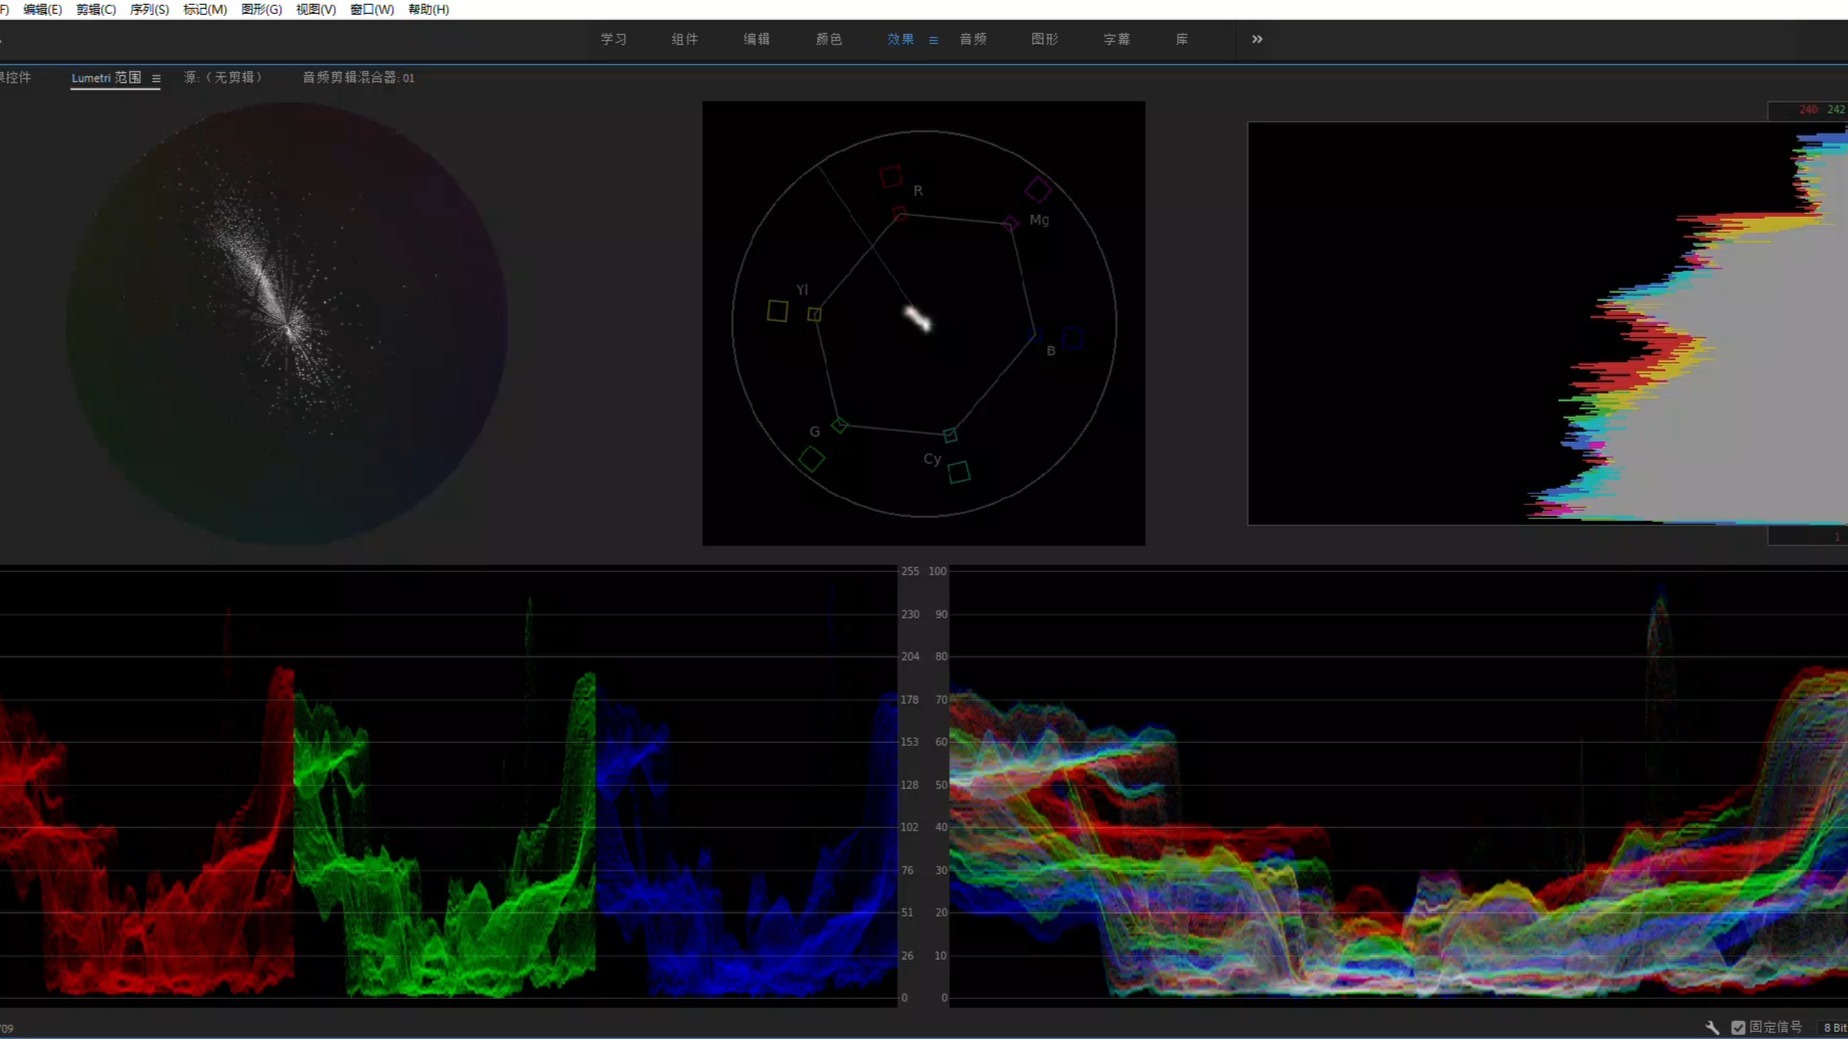Switch to the 颜色 workspace
This screenshot has height=1039, width=1848.
(x=829, y=39)
